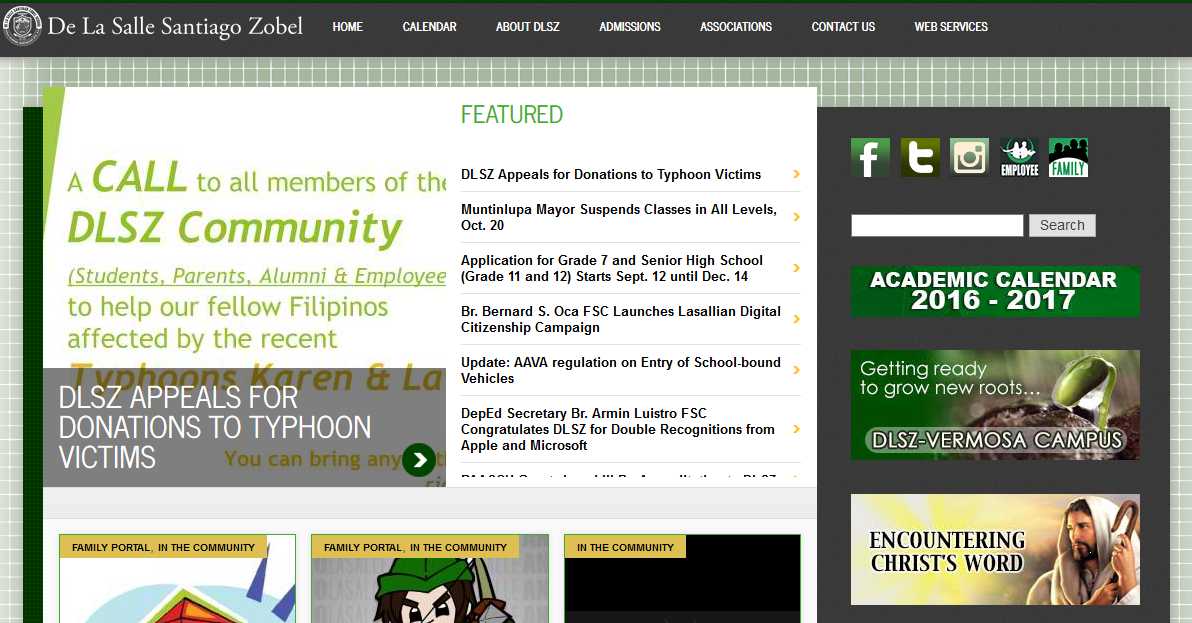
Task: Click arrow beside Typhoon Victims donations headline
Action: click(x=796, y=174)
